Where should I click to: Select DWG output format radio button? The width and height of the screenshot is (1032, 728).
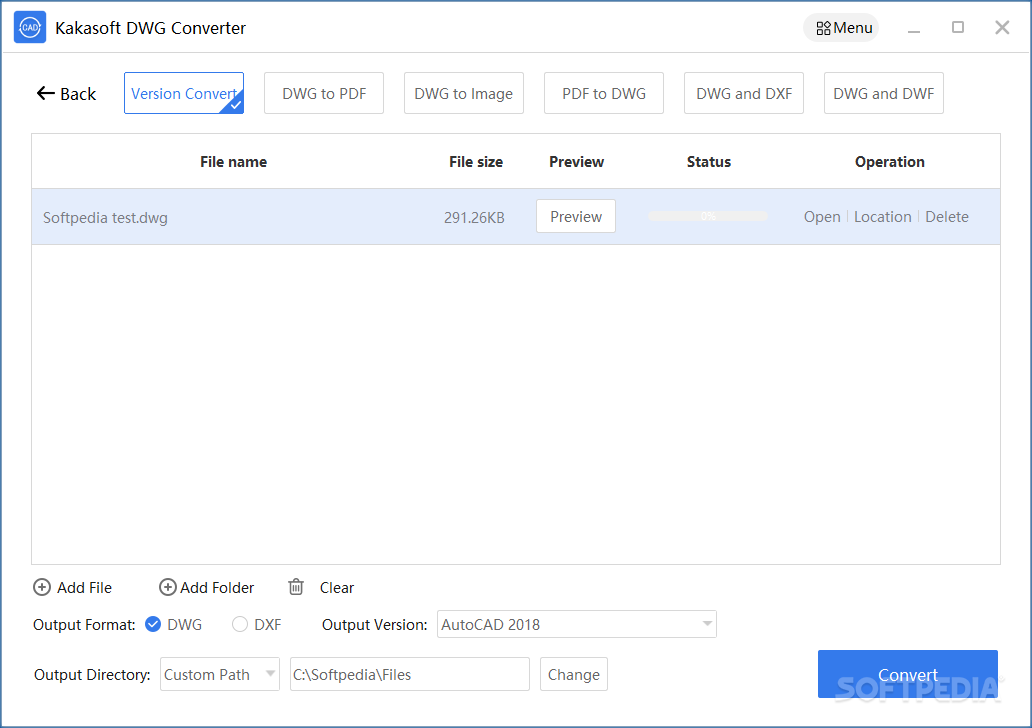pos(153,624)
